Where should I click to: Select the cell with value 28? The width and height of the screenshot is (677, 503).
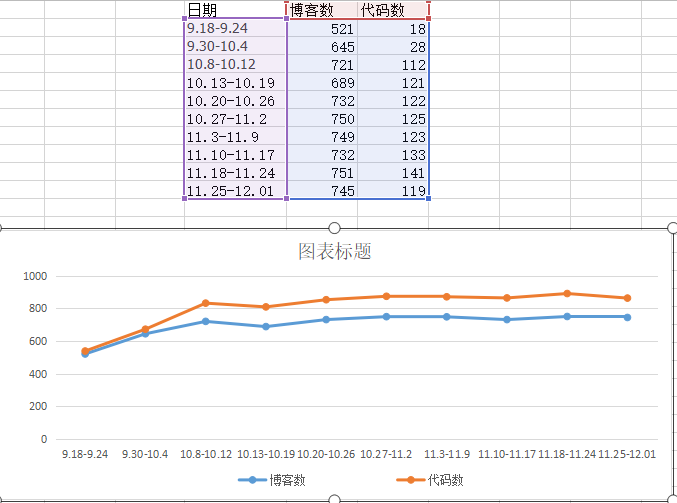coord(393,46)
